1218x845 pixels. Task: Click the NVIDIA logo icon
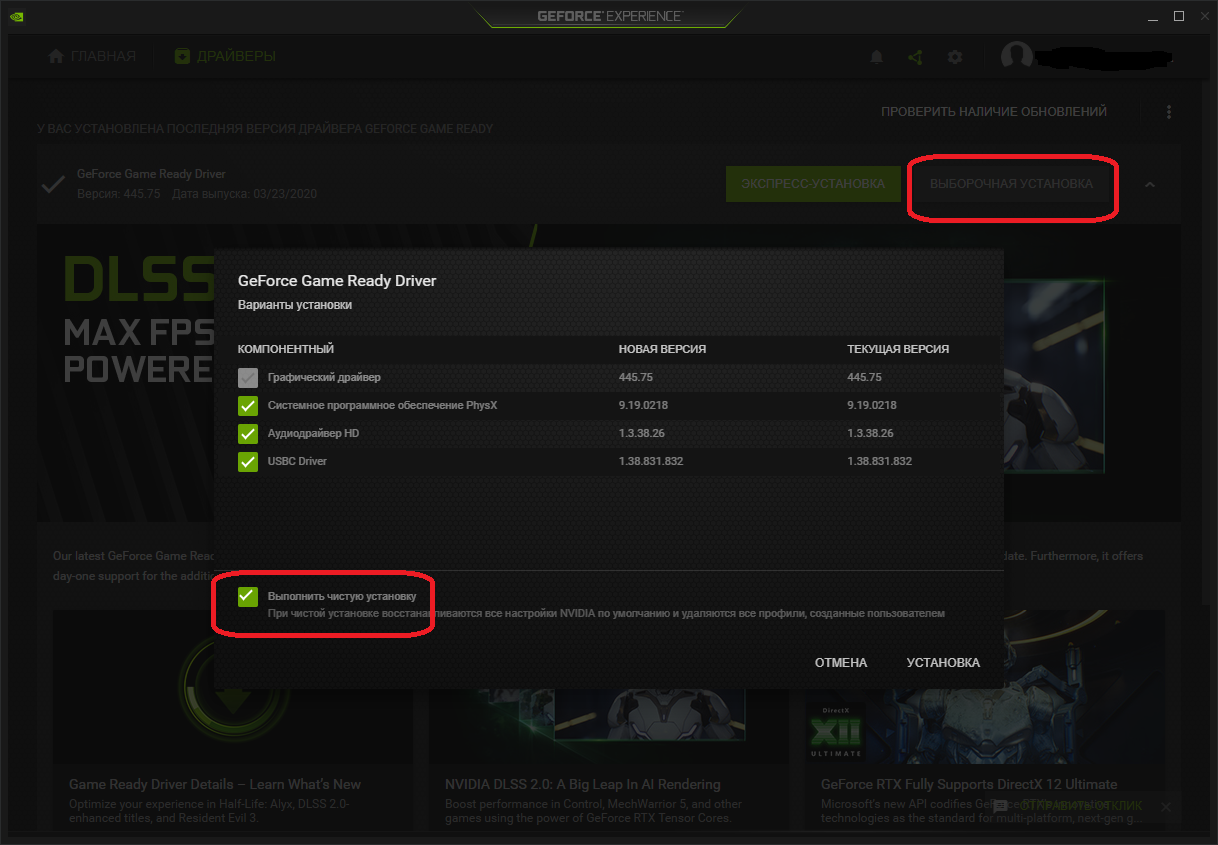coord(17,16)
